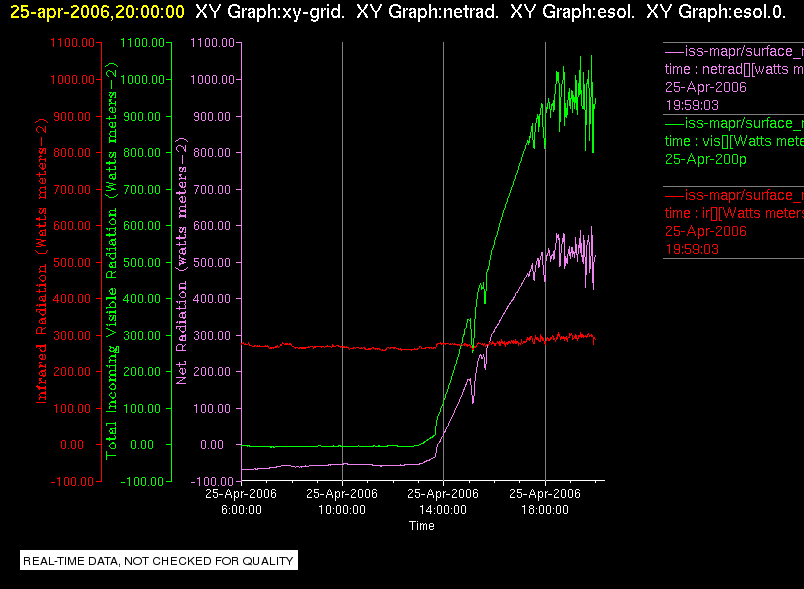
Task: Click 900.00 on the green visible axis
Action: (143, 116)
